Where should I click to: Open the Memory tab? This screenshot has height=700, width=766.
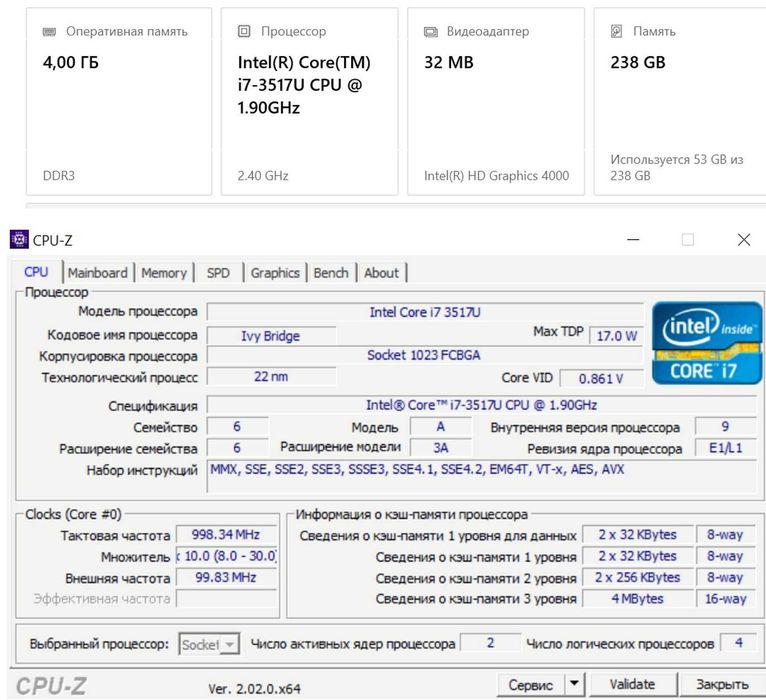point(164,273)
